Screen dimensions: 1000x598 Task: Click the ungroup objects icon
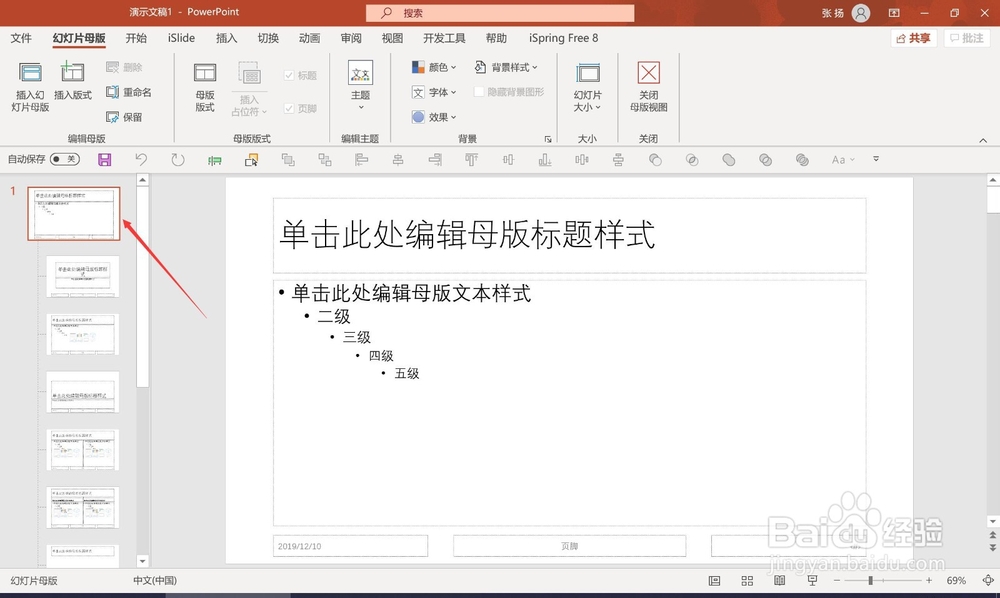325,160
